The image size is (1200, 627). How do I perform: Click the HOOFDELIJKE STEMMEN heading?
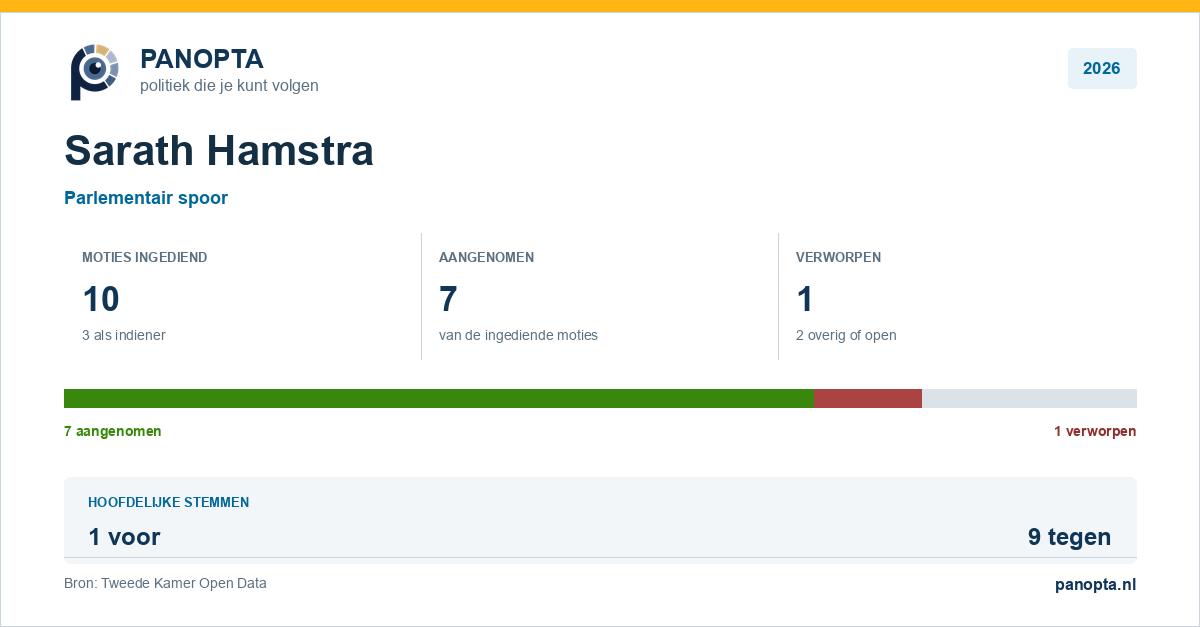[x=169, y=502]
